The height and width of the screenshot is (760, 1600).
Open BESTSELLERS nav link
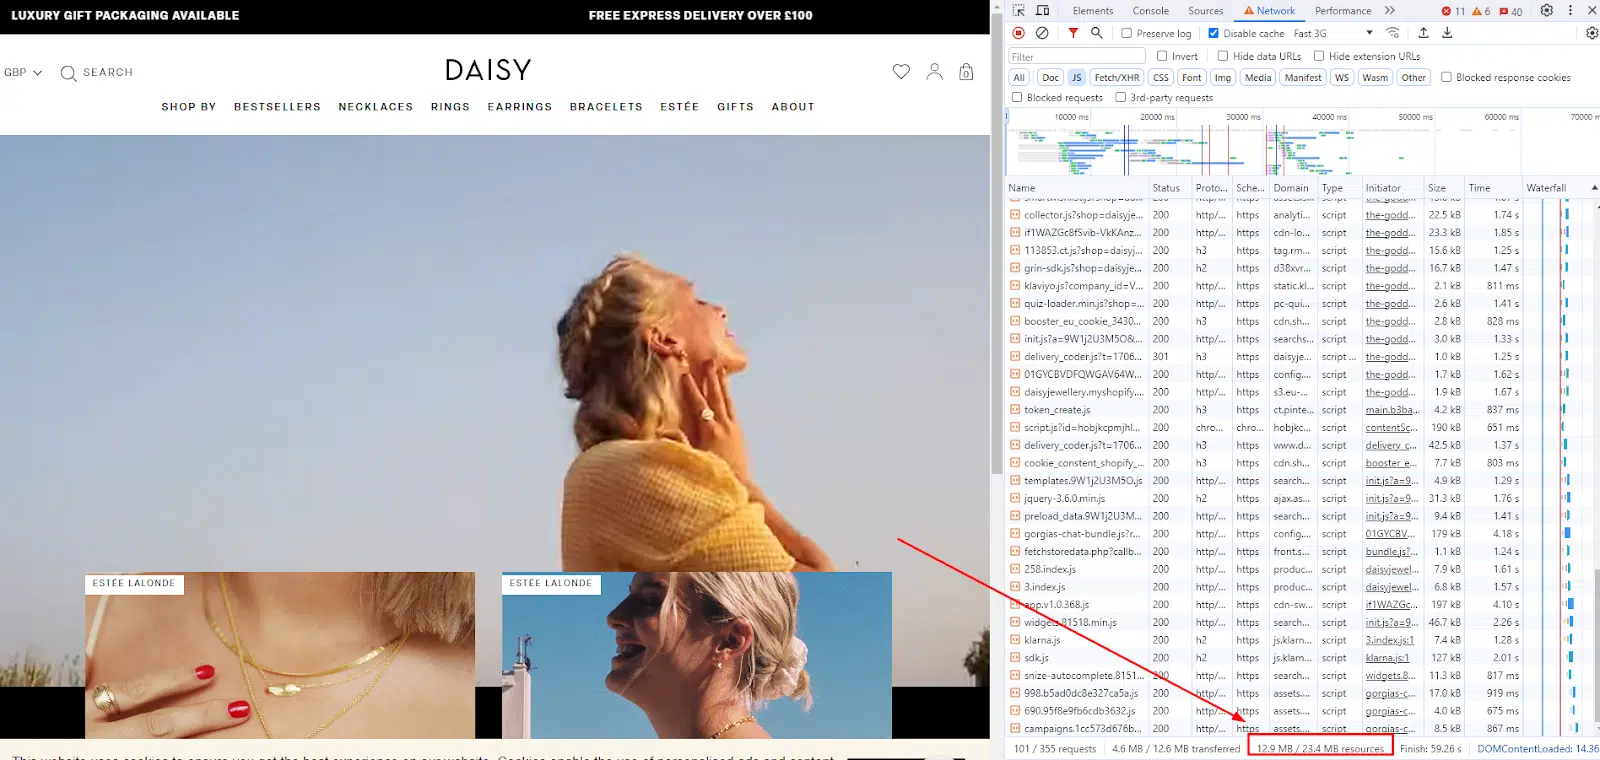277,107
